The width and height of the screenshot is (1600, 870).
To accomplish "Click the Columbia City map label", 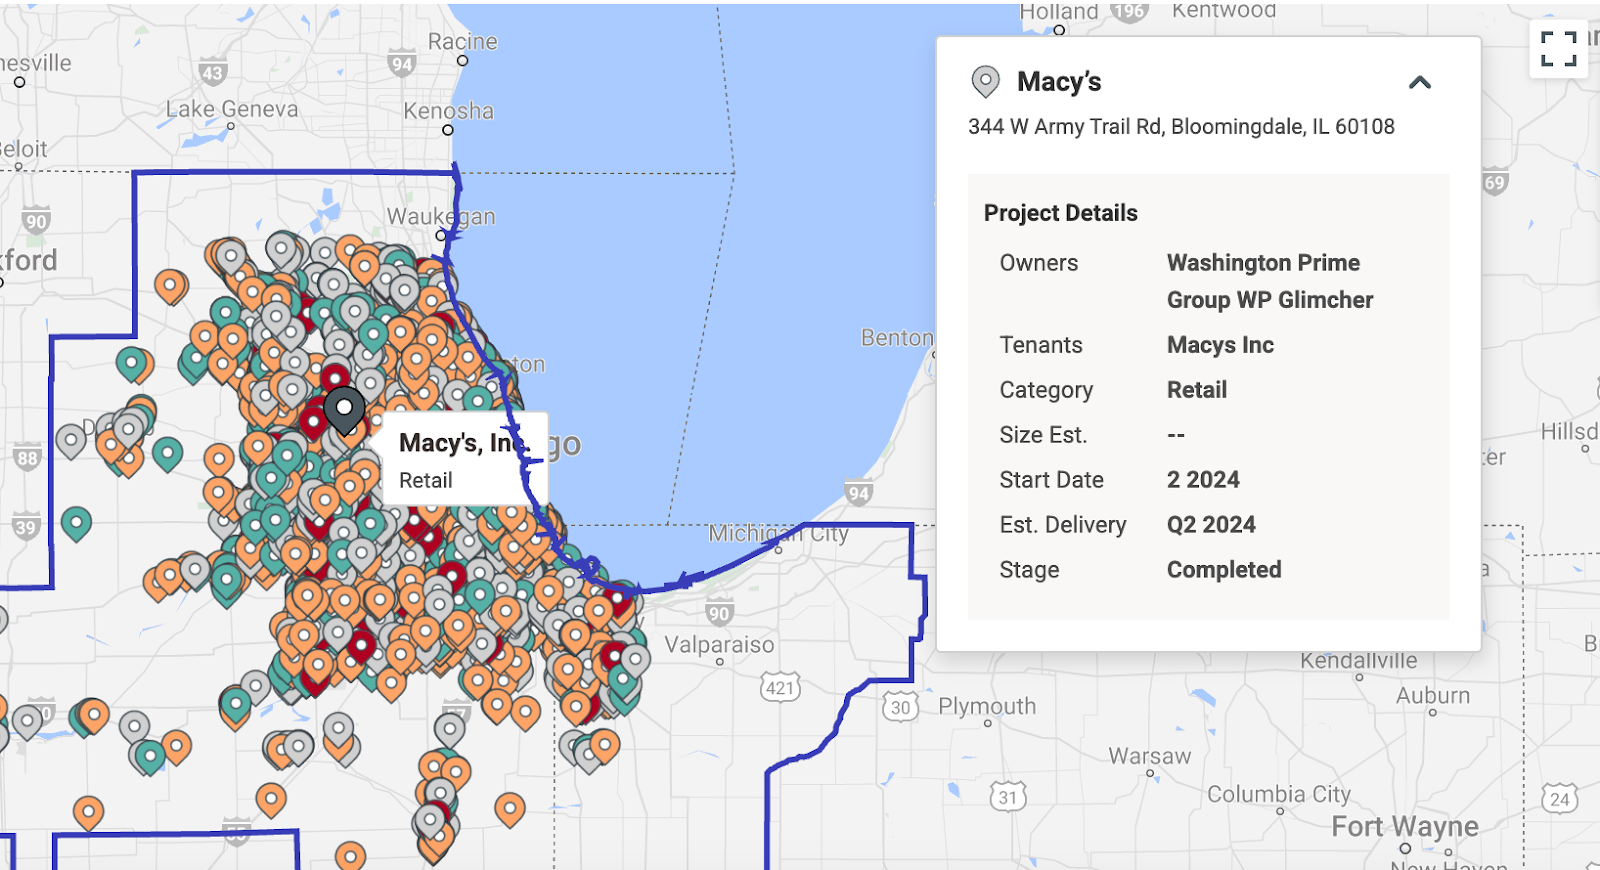I will click(1279, 795).
